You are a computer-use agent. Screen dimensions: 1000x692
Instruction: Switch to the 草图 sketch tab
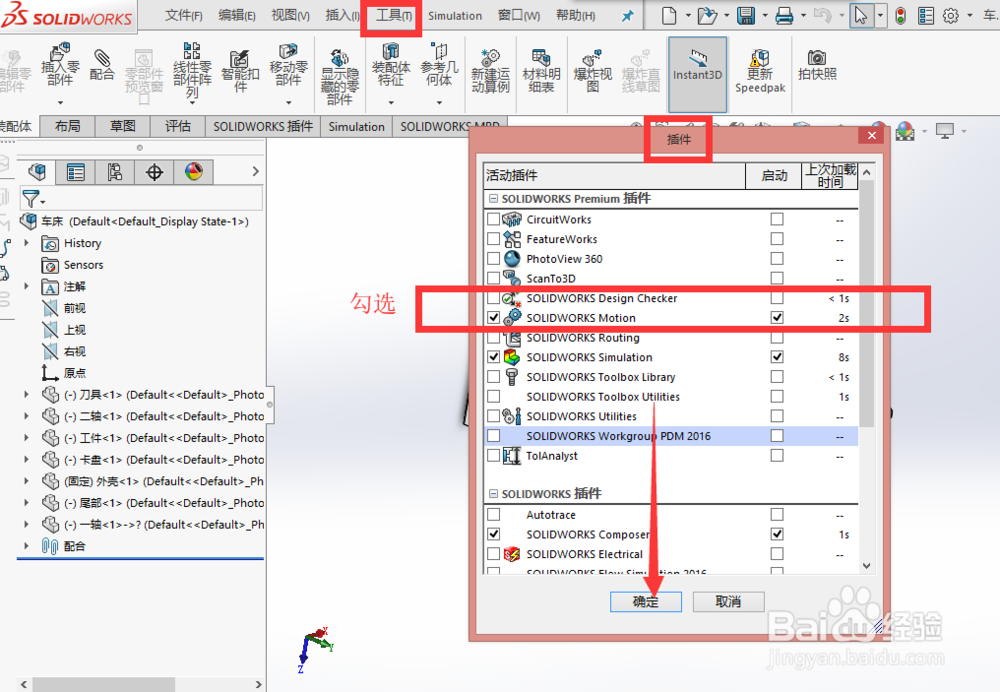pos(122,126)
